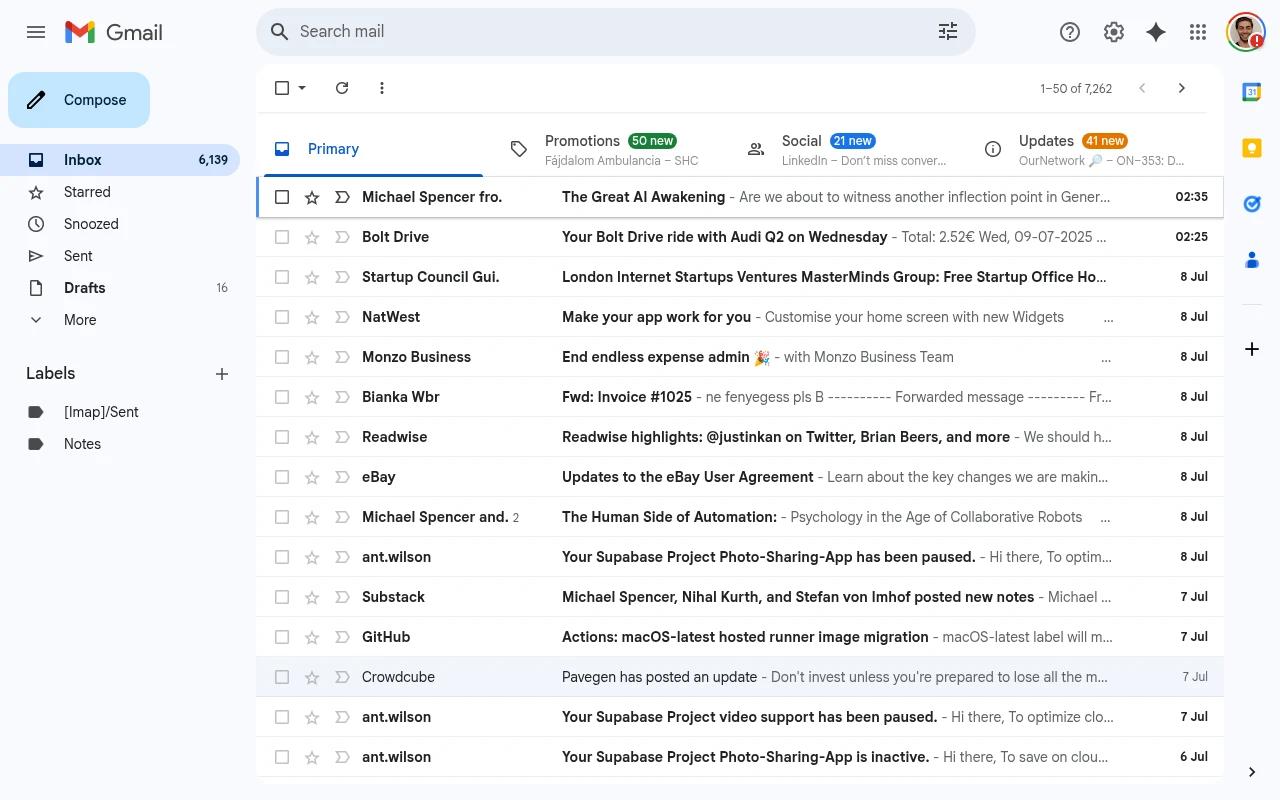Open the main menu hamburger icon
Viewport: 1280px width, 800px height.
36,32
